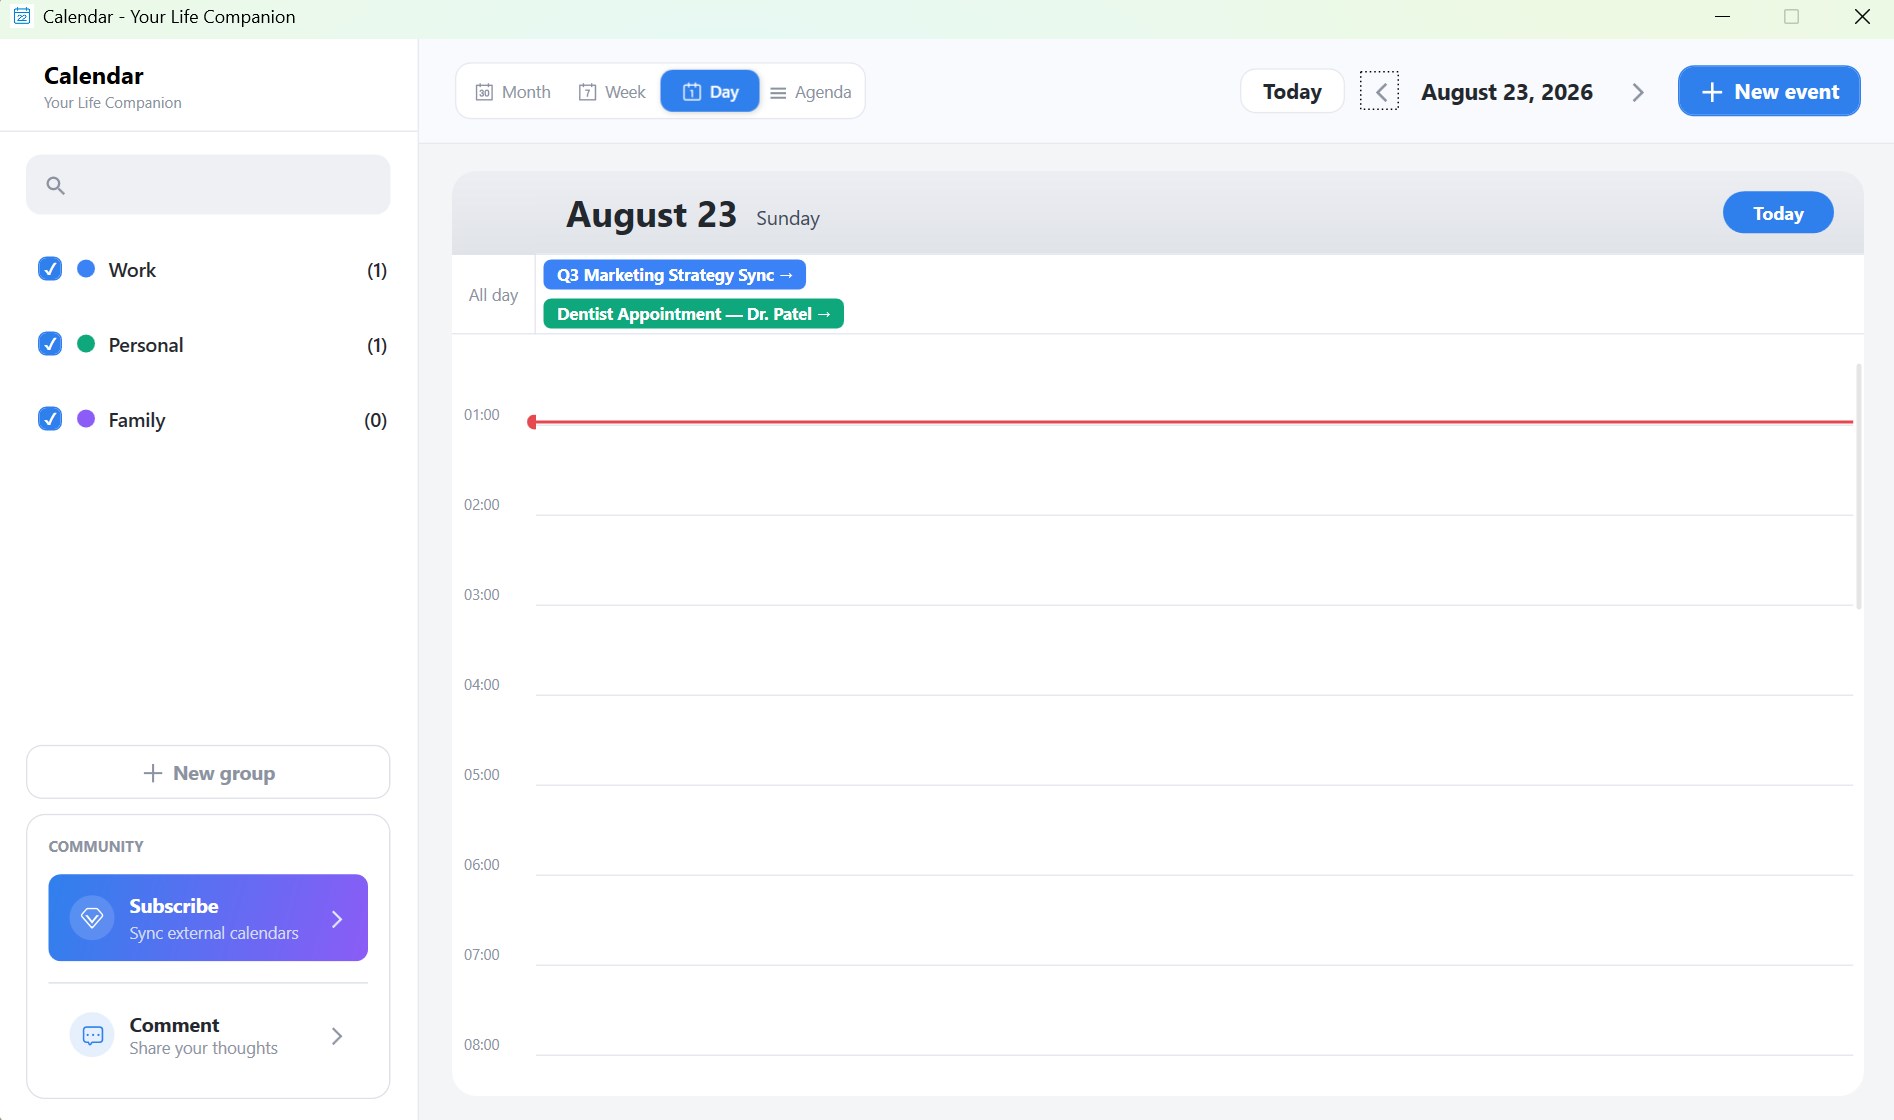Image resolution: width=1894 pixels, height=1120 pixels.
Task: Uncheck the Personal calendar checkbox
Action: click(x=50, y=344)
